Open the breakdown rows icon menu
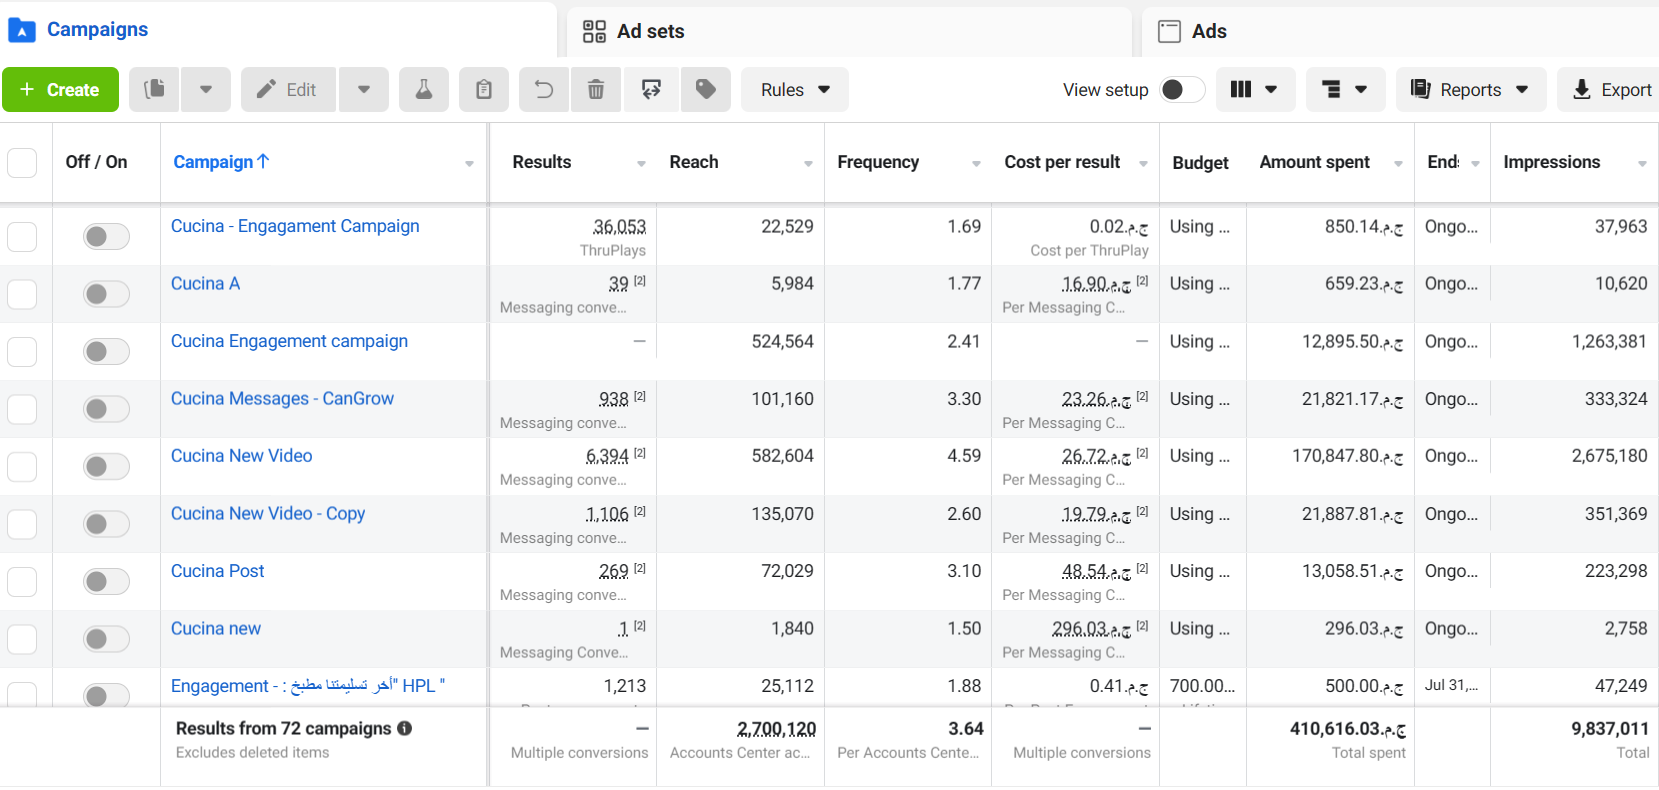Image resolution: width=1659 pixels, height=790 pixels. [x=1345, y=90]
